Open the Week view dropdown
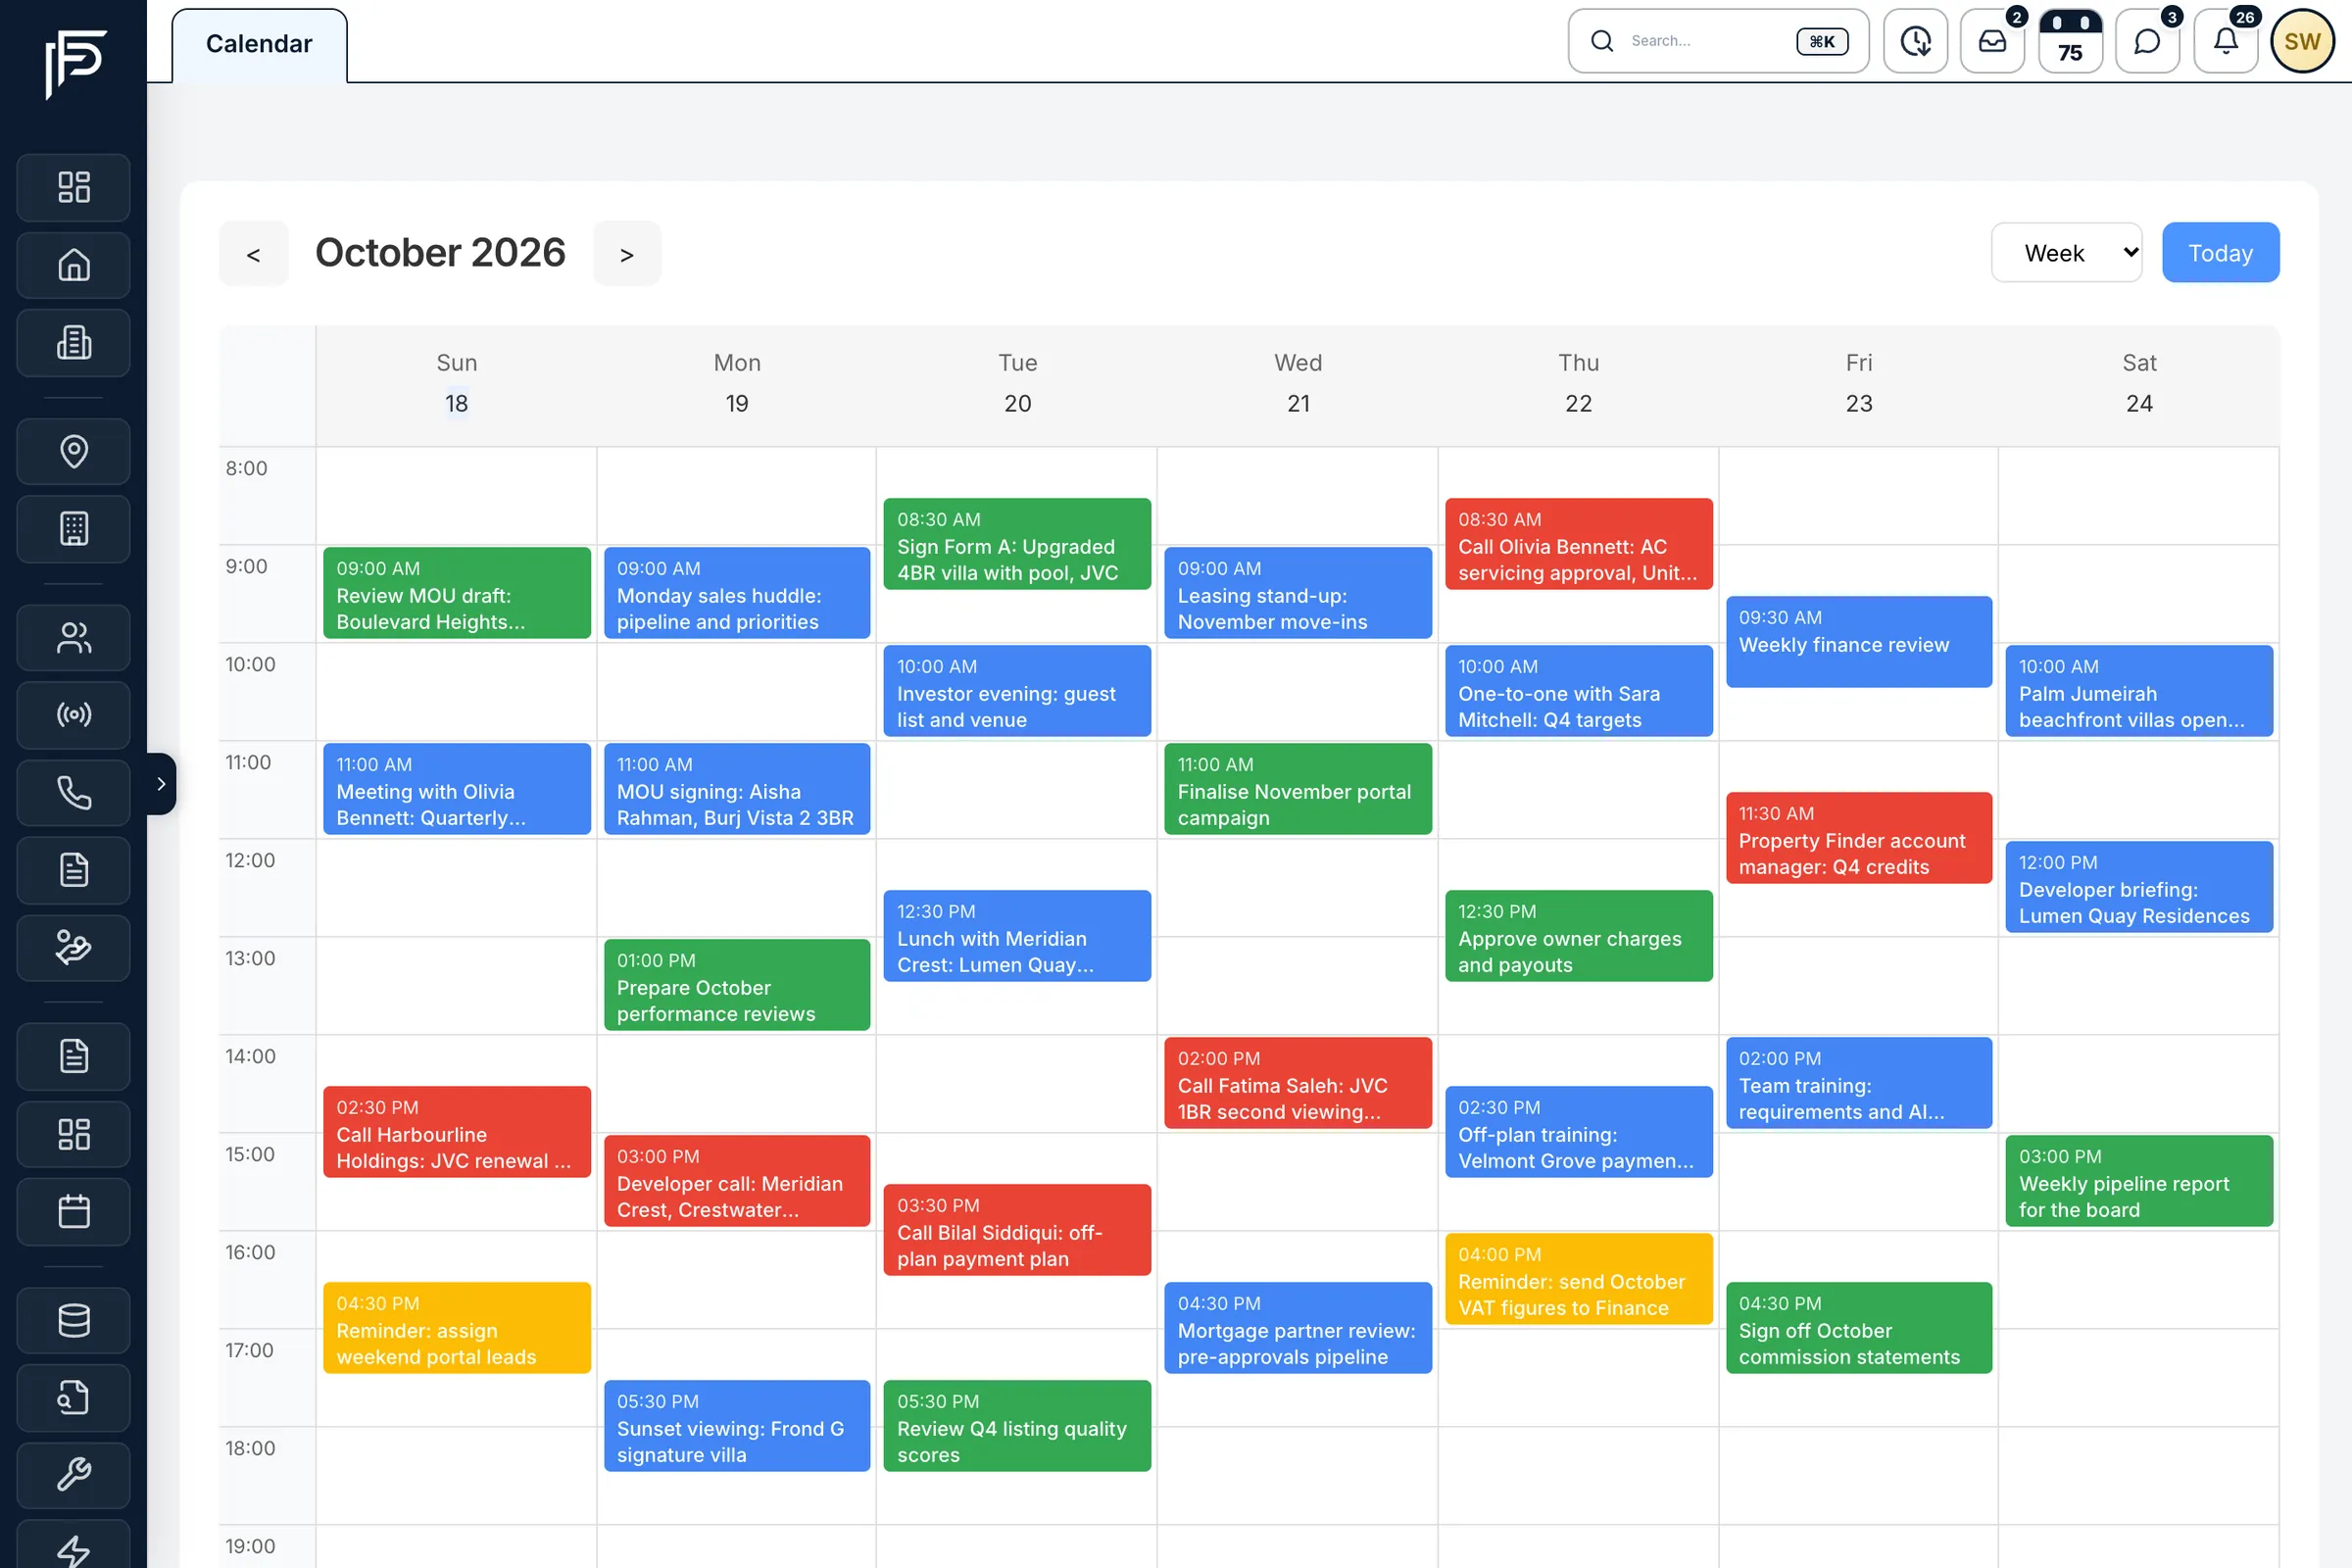The height and width of the screenshot is (1568, 2352). click(2066, 253)
